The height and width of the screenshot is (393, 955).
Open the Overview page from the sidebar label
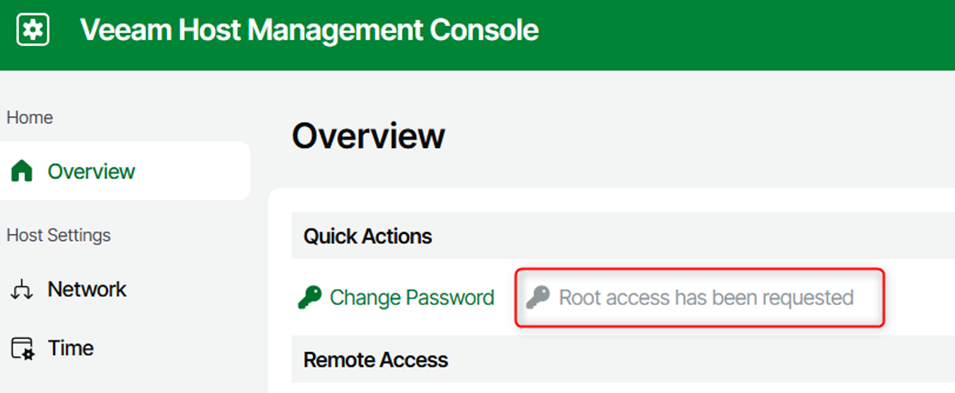[91, 171]
